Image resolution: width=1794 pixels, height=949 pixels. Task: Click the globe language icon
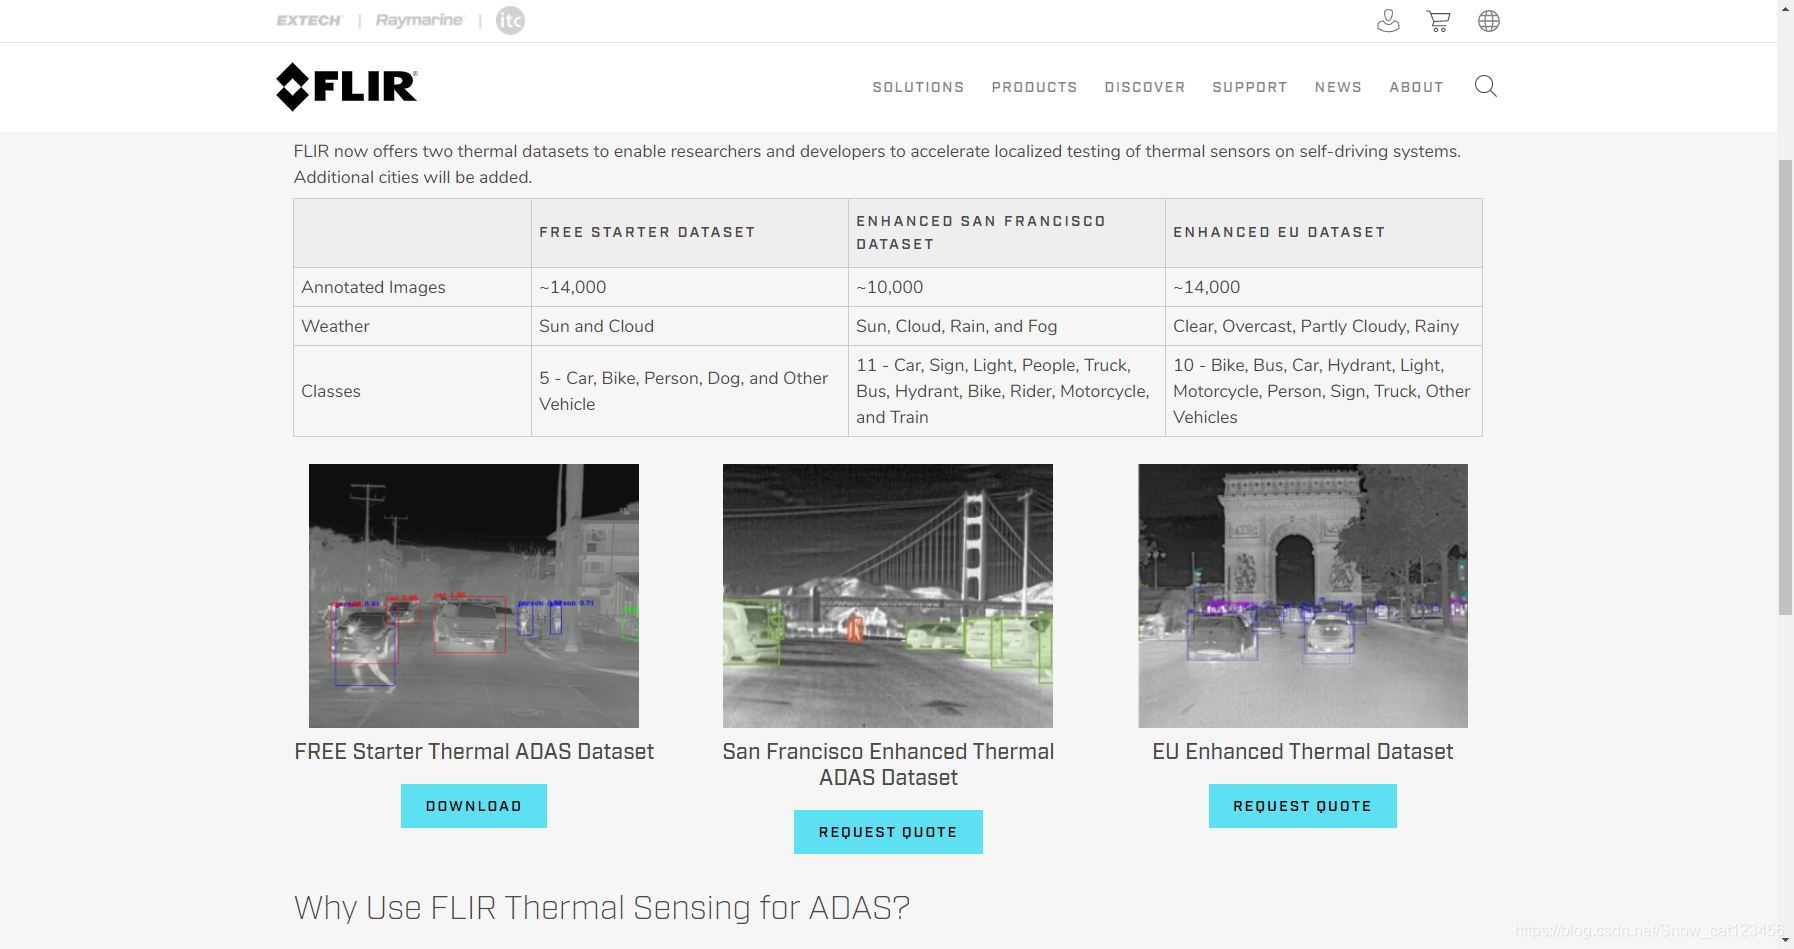(x=1489, y=21)
